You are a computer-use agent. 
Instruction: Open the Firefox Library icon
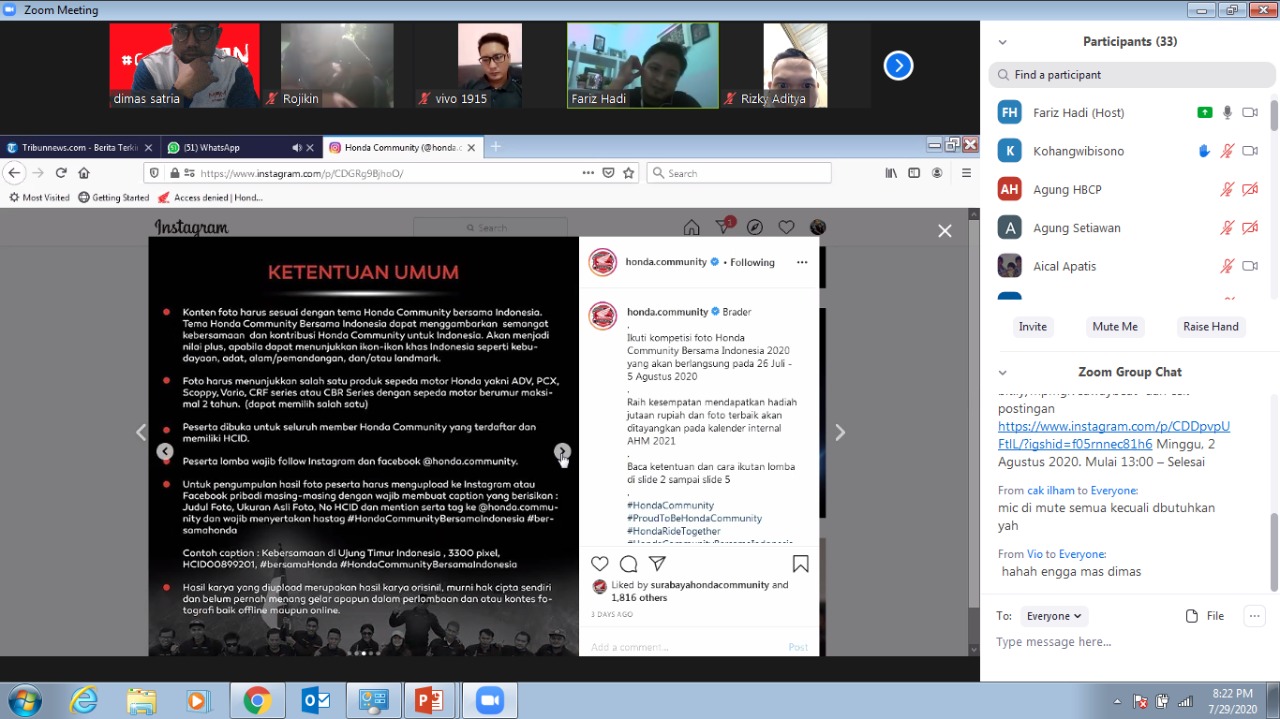point(891,173)
